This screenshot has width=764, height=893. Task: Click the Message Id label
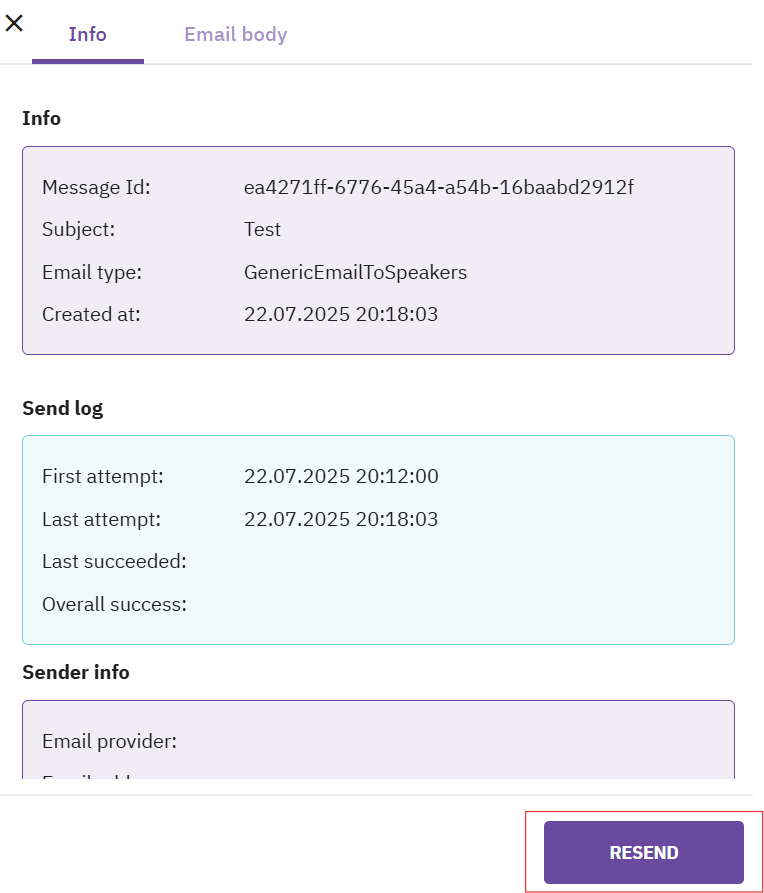[x=96, y=187]
